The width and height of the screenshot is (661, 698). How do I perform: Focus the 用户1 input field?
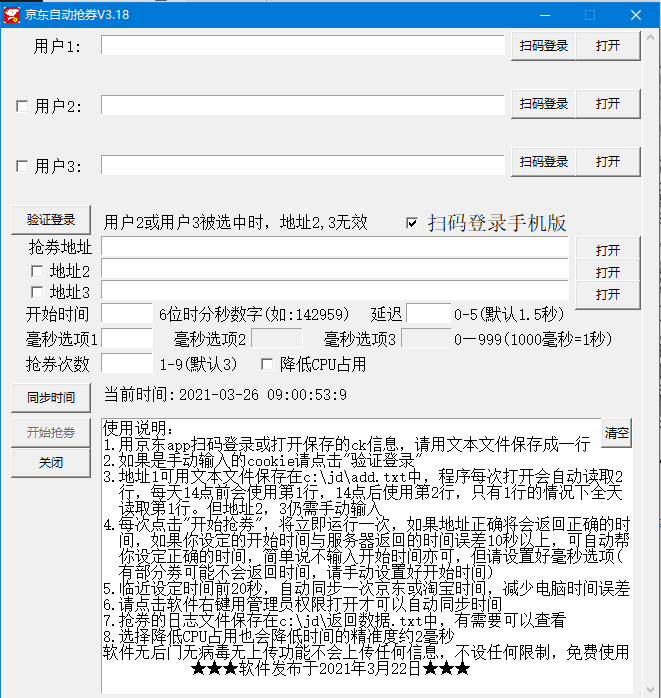click(303, 45)
